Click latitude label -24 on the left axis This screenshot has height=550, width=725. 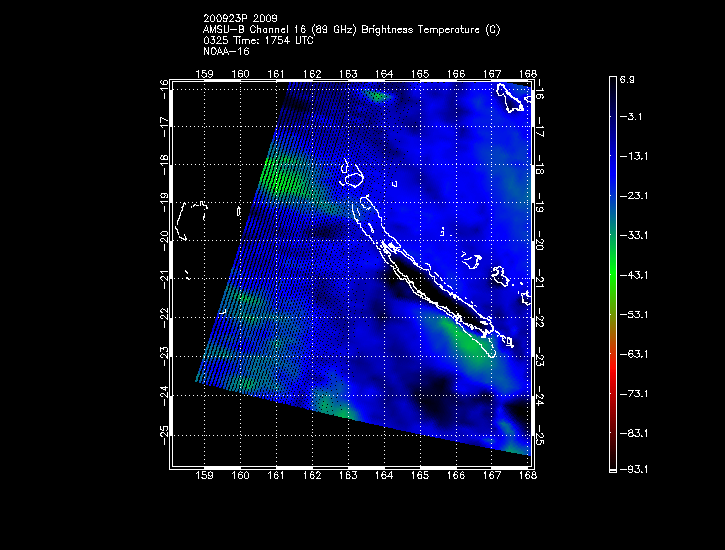coord(164,396)
